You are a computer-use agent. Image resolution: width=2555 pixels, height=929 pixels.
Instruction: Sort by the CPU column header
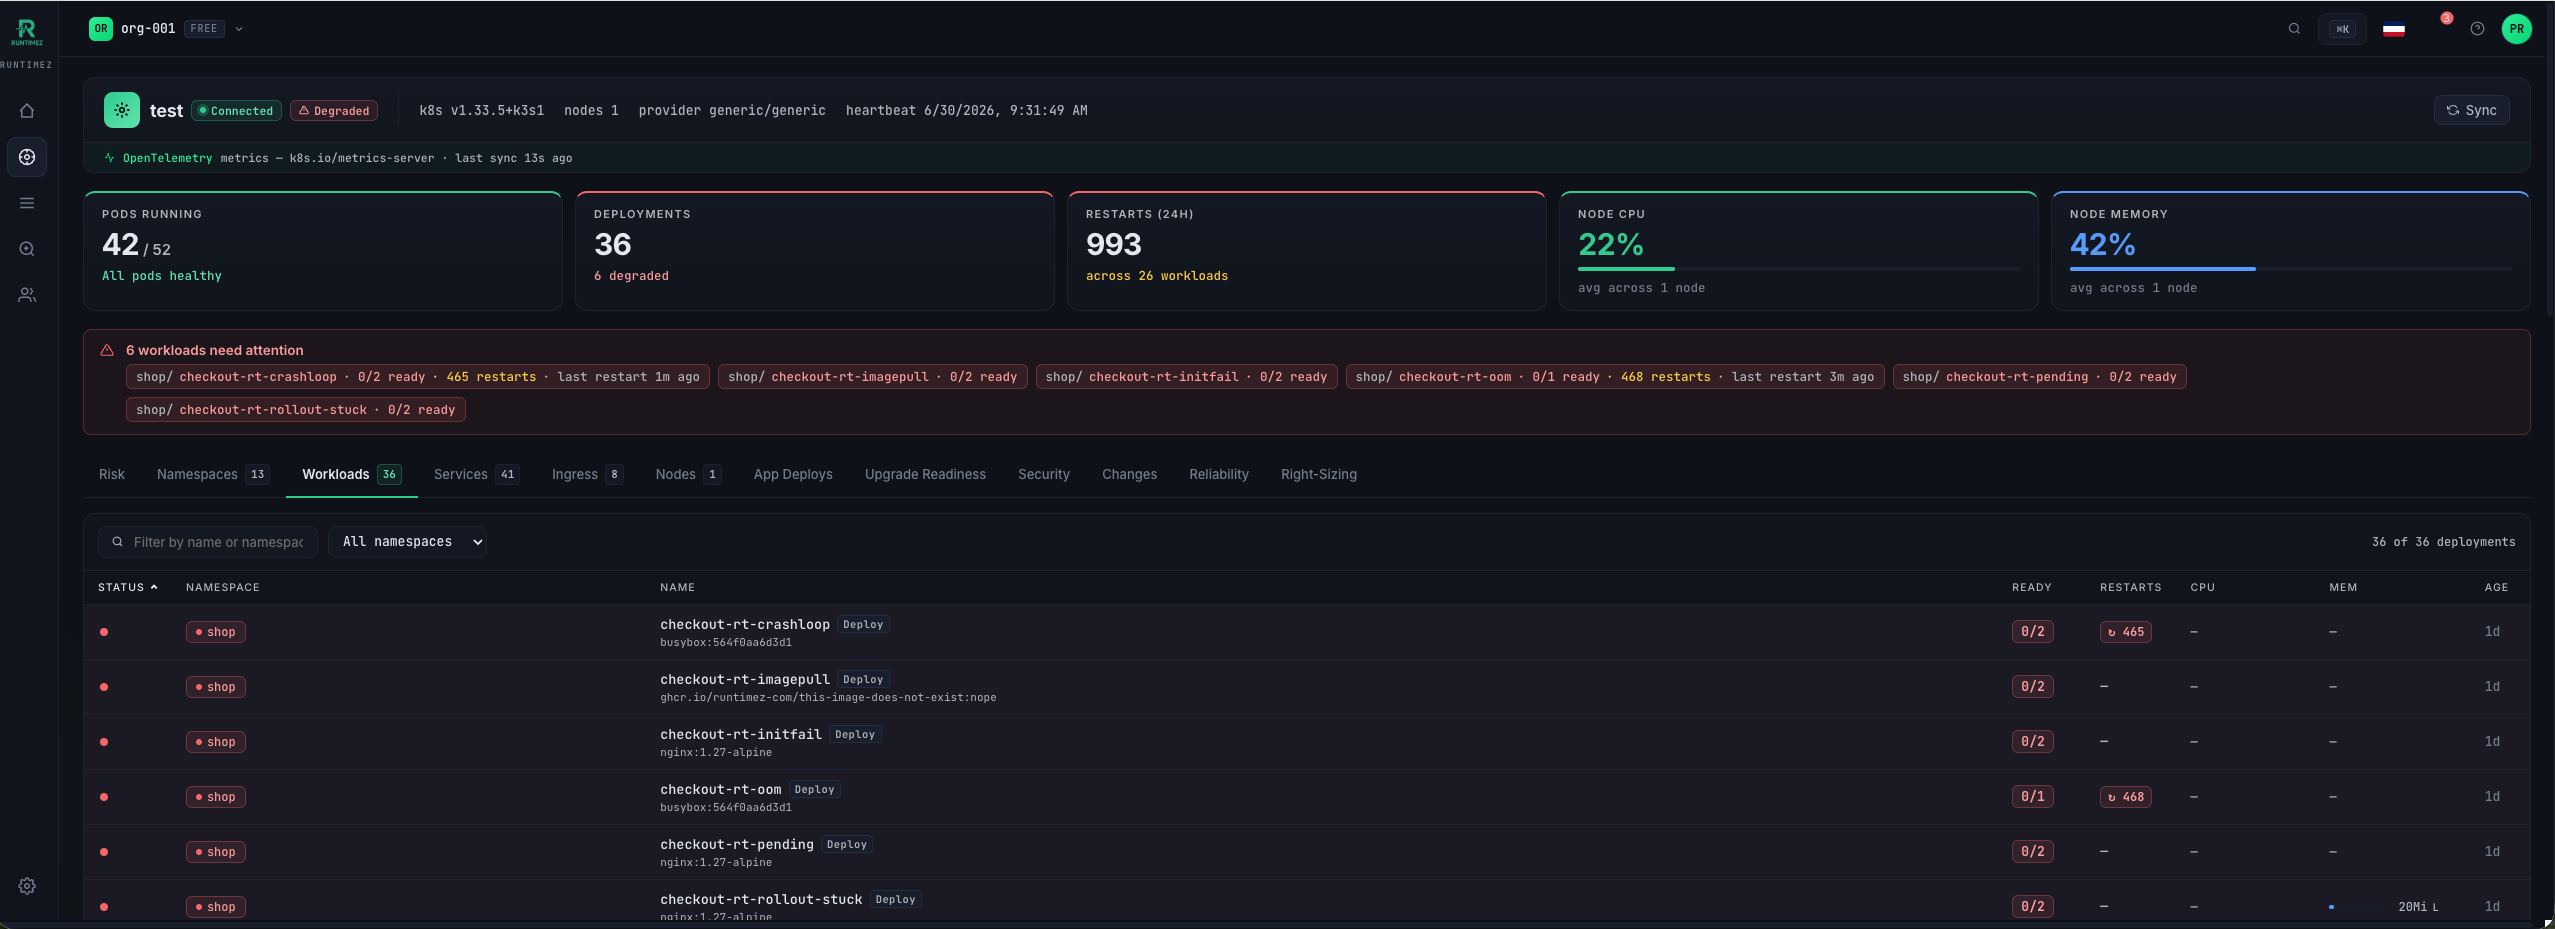click(2202, 587)
